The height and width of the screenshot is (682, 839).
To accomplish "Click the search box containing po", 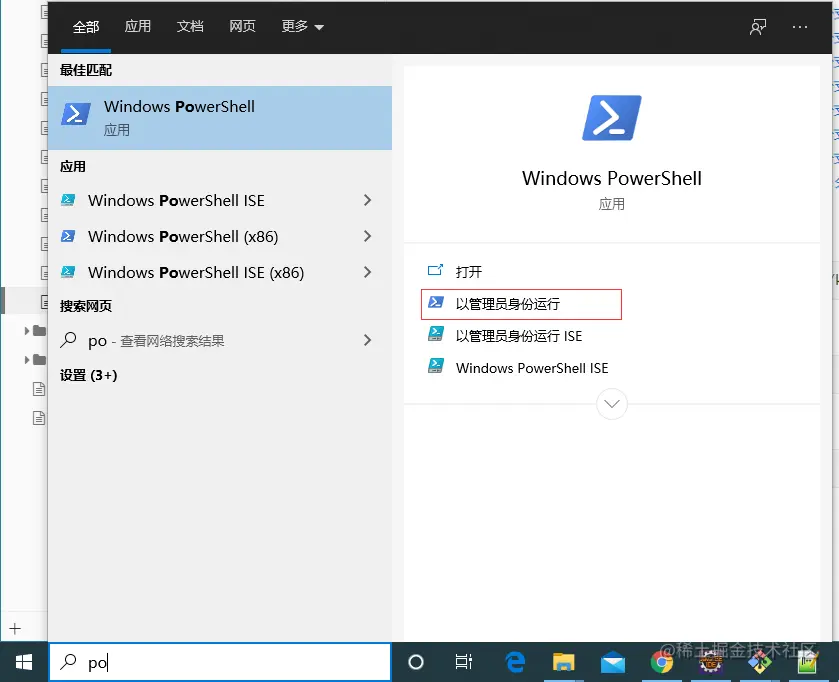I will click(220, 662).
